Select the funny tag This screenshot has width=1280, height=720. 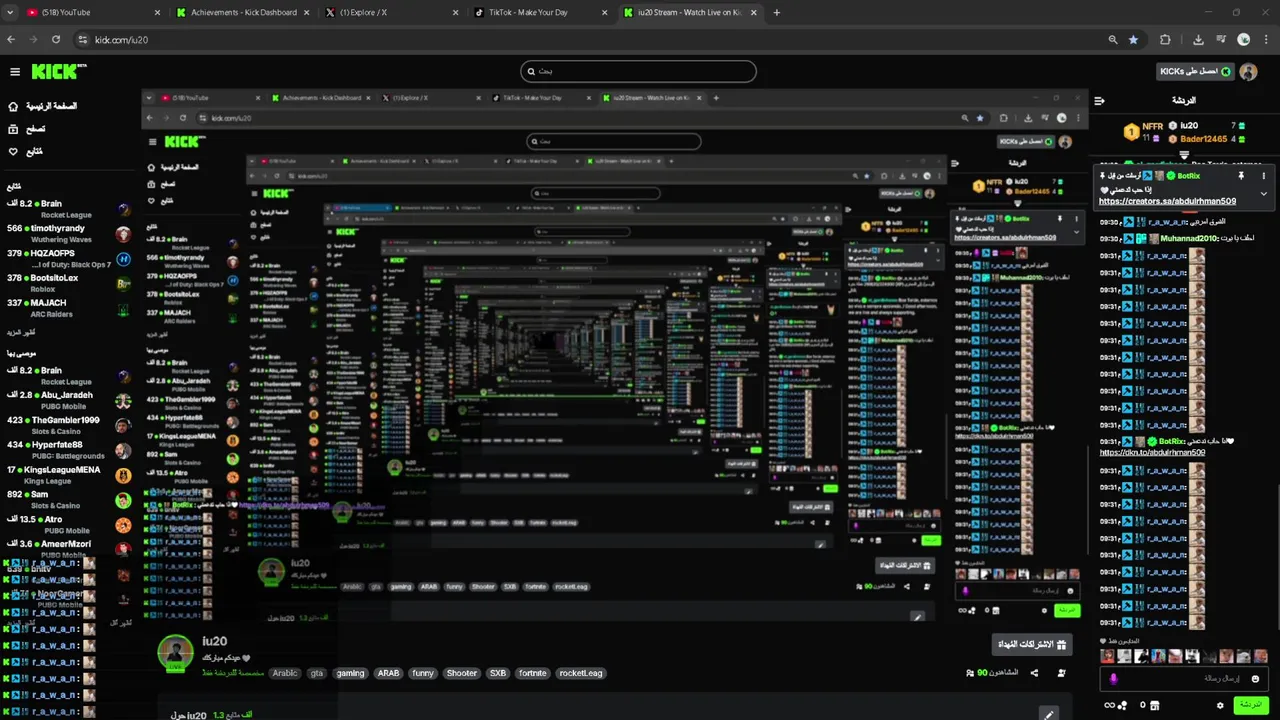tap(423, 673)
